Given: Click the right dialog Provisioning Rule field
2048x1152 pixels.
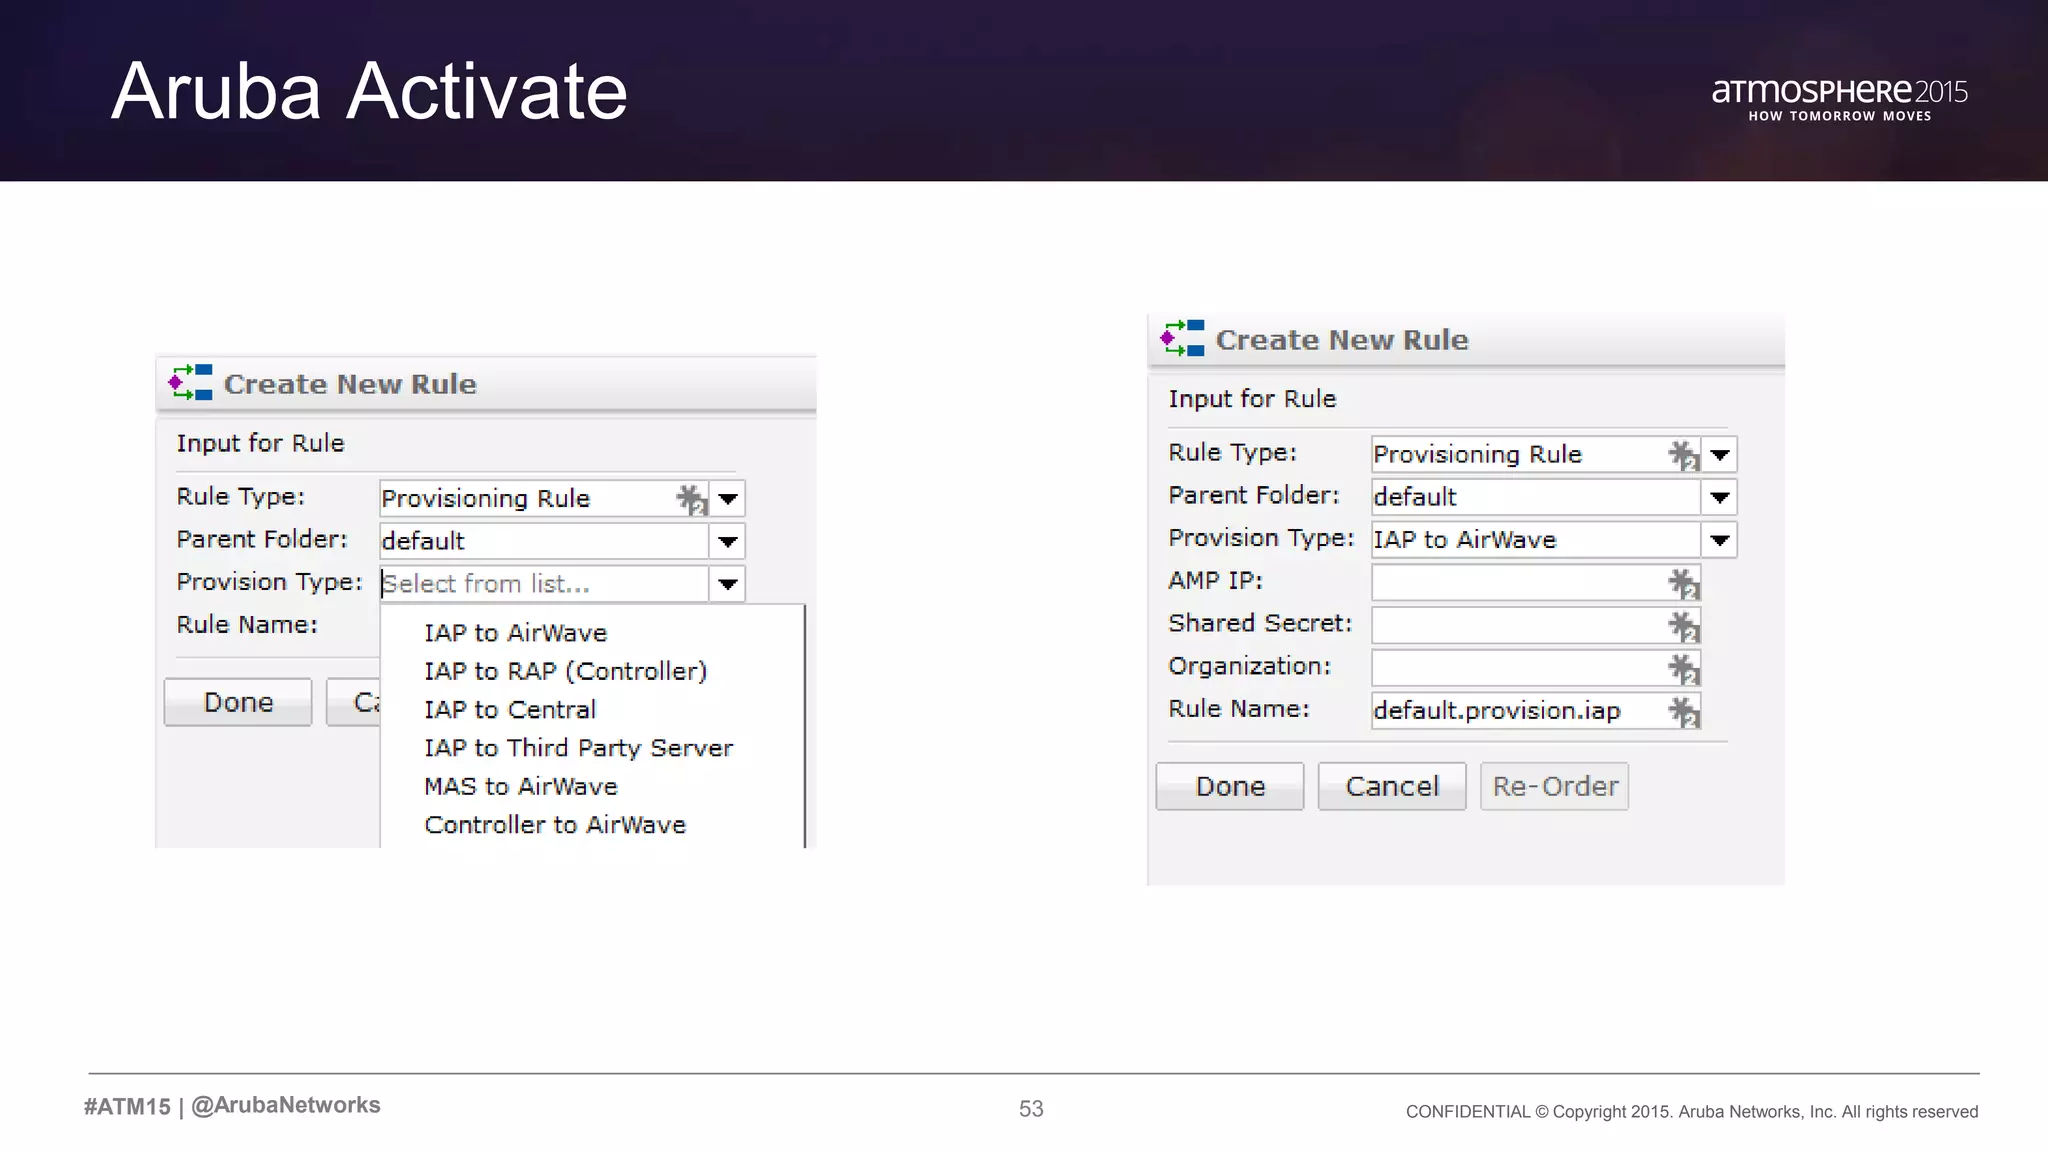Looking at the screenshot, I should 1536,455.
